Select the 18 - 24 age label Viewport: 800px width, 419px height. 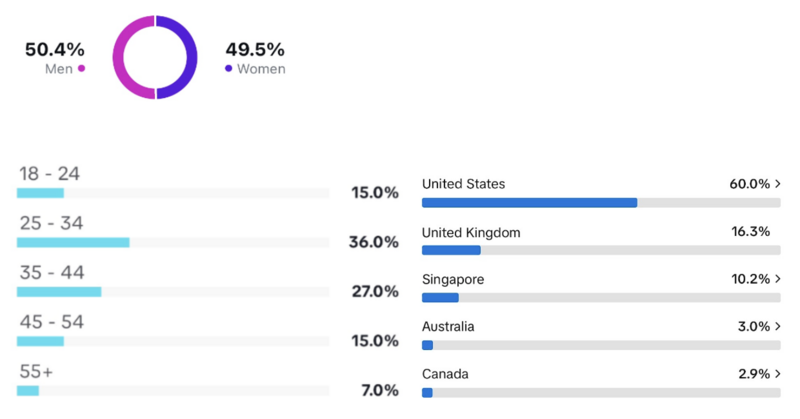click(x=49, y=174)
